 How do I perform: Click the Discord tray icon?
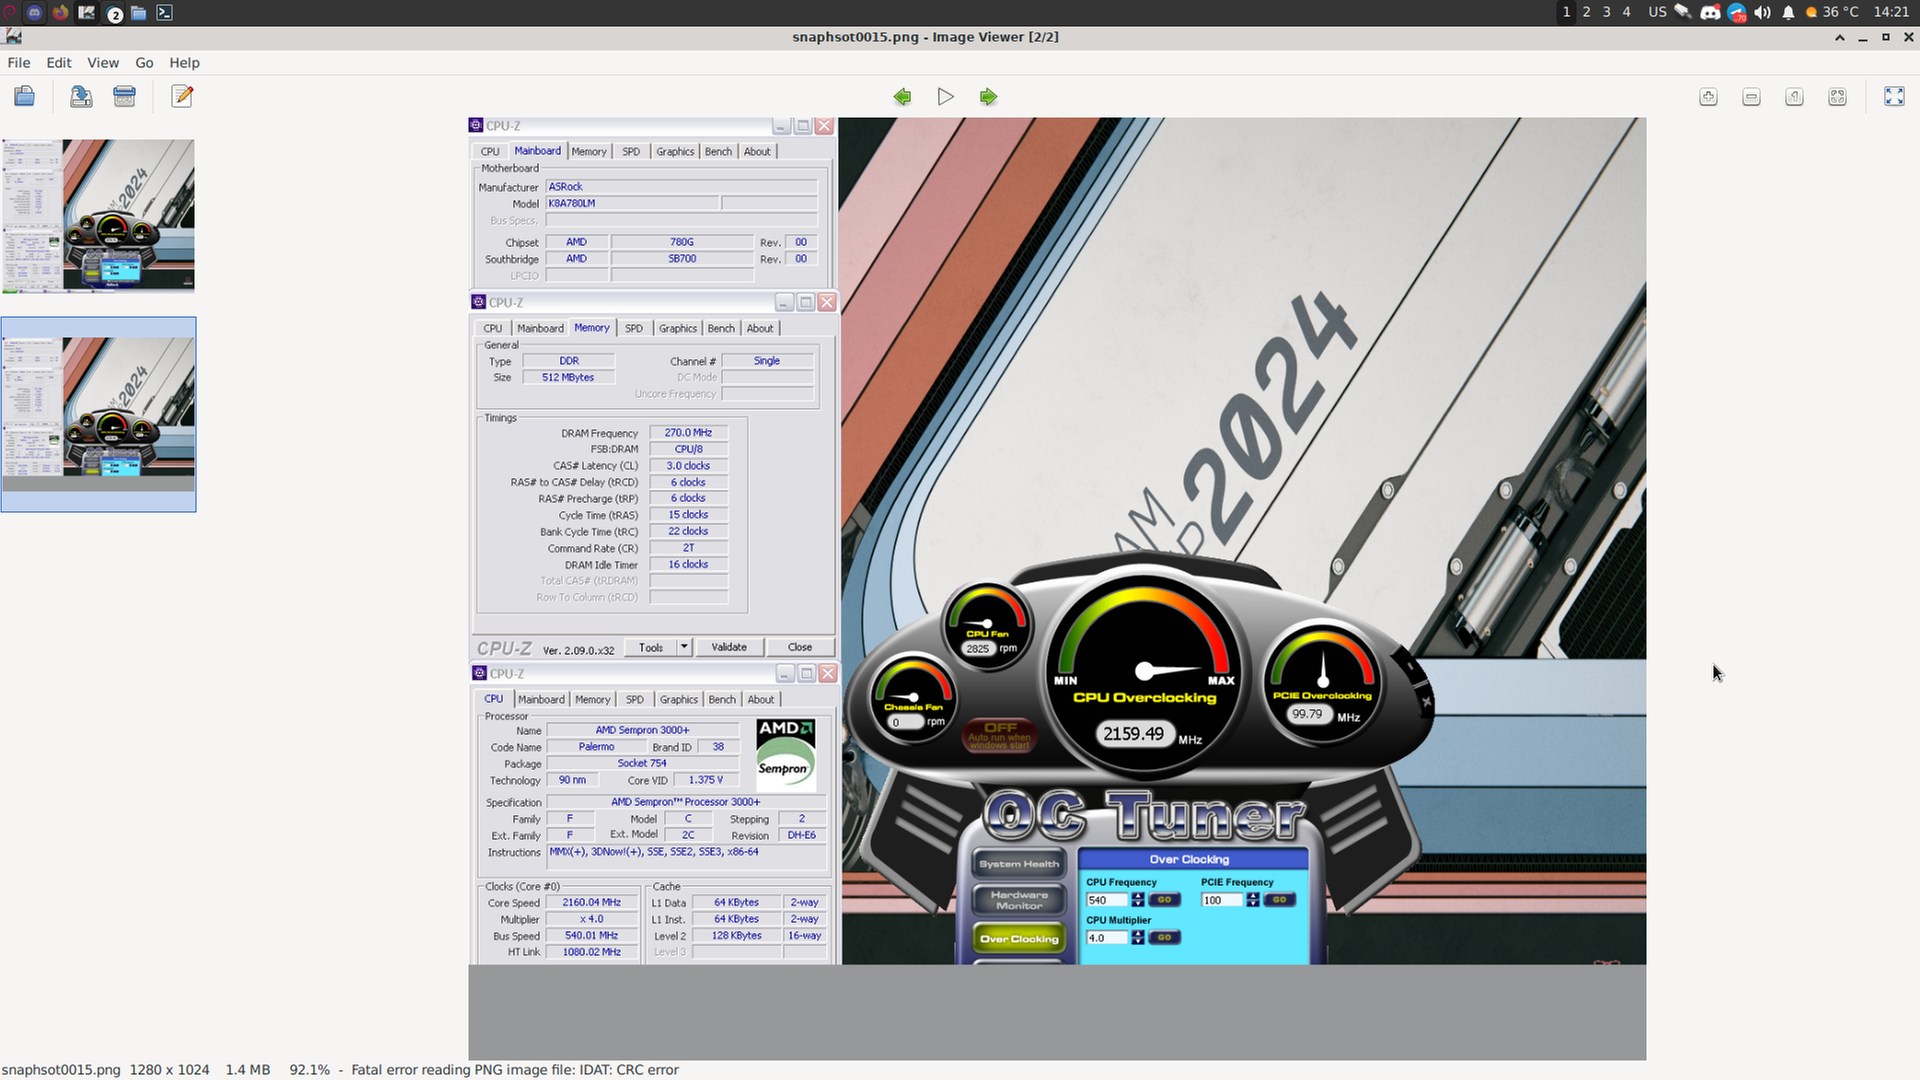click(x=1710, y=12)
